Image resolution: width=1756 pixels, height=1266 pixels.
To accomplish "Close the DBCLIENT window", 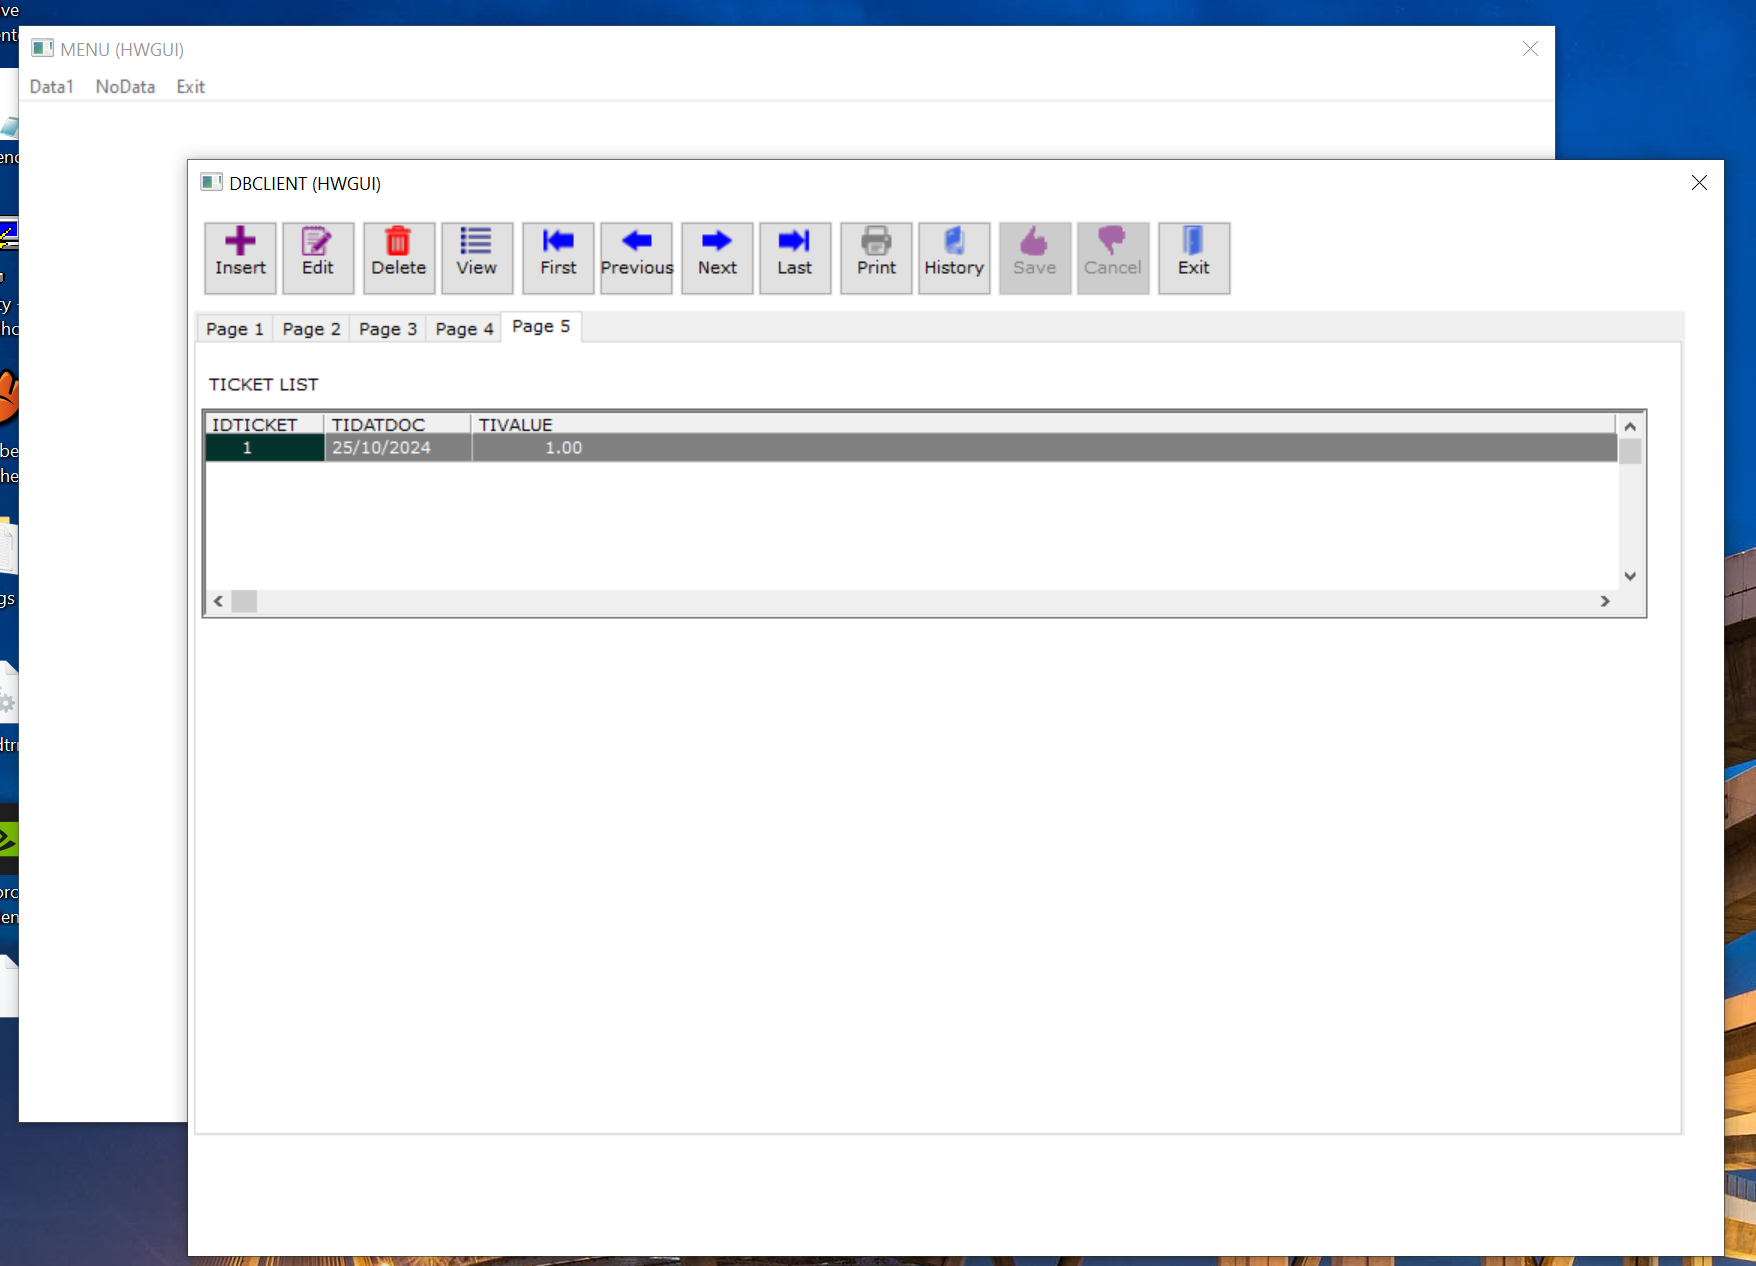I will coord(1699,183).
